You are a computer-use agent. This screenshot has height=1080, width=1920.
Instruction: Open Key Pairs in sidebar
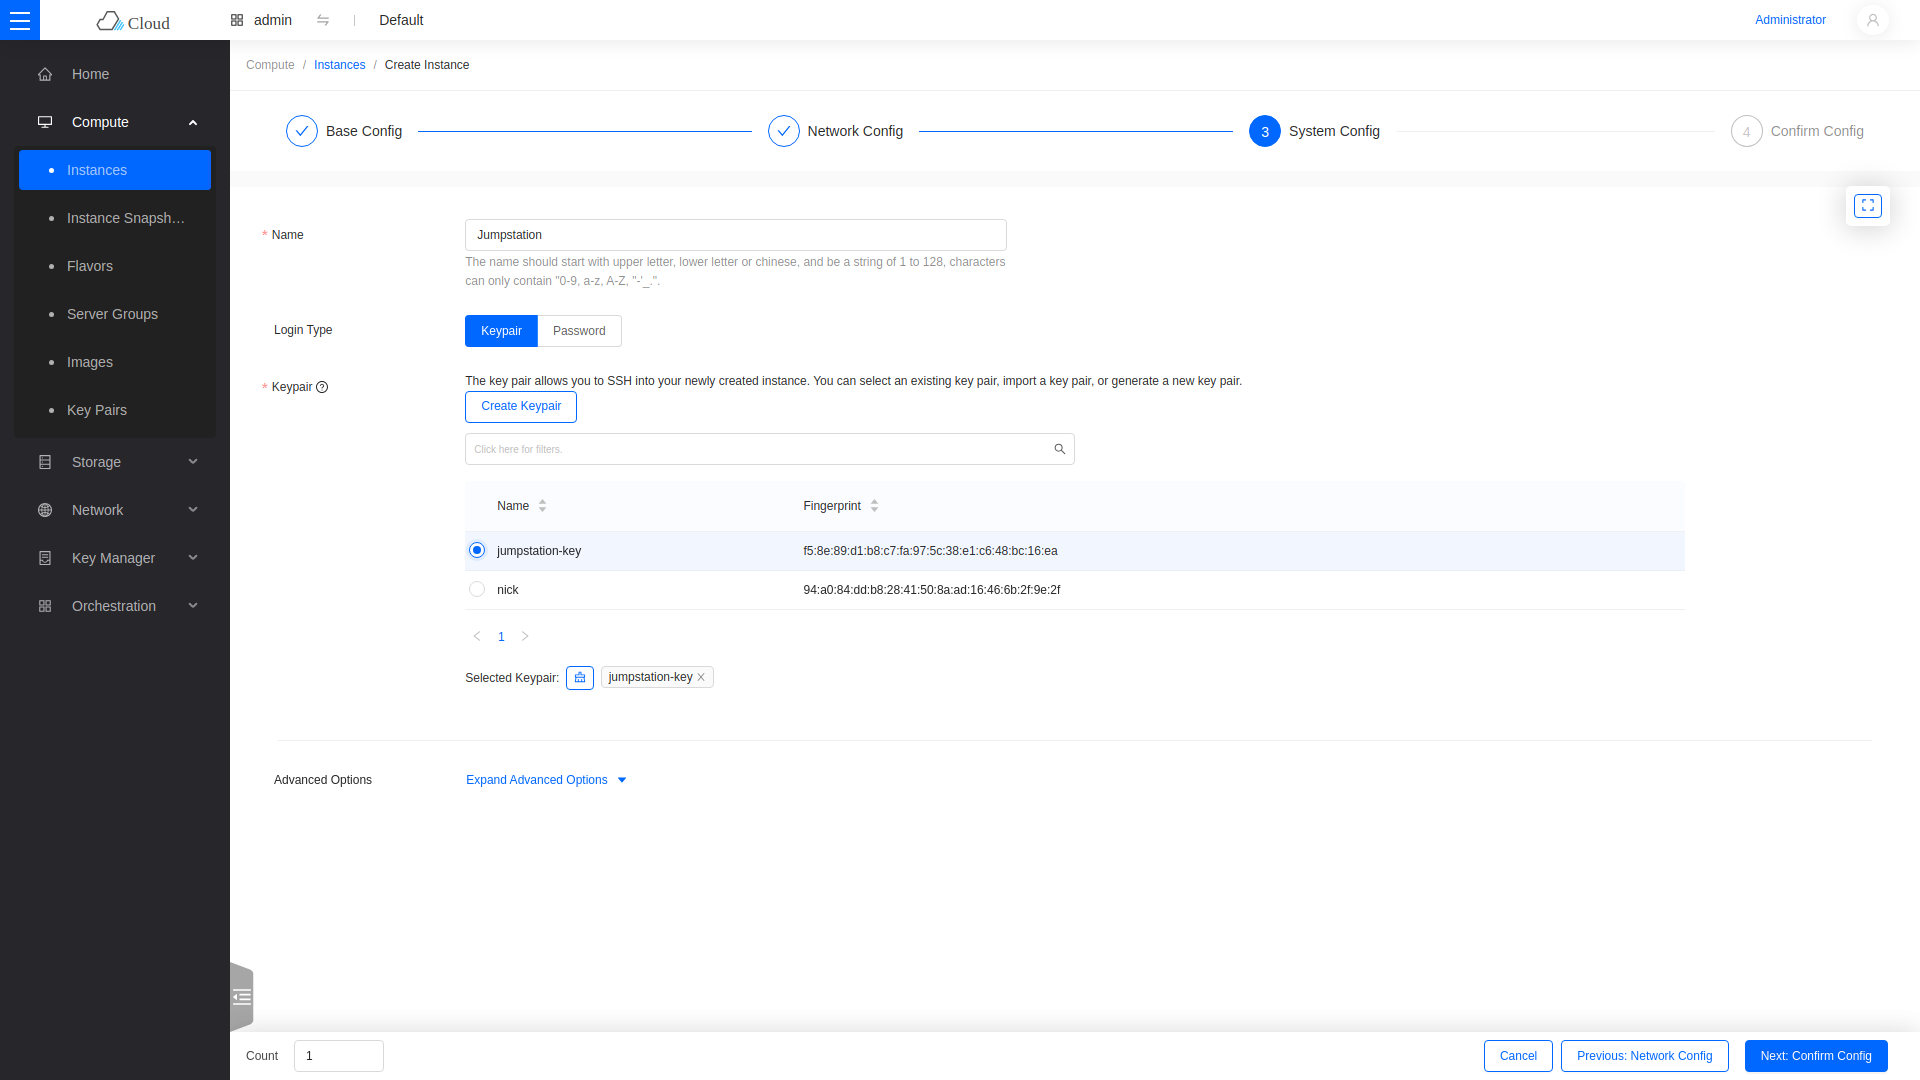(115, 410)
